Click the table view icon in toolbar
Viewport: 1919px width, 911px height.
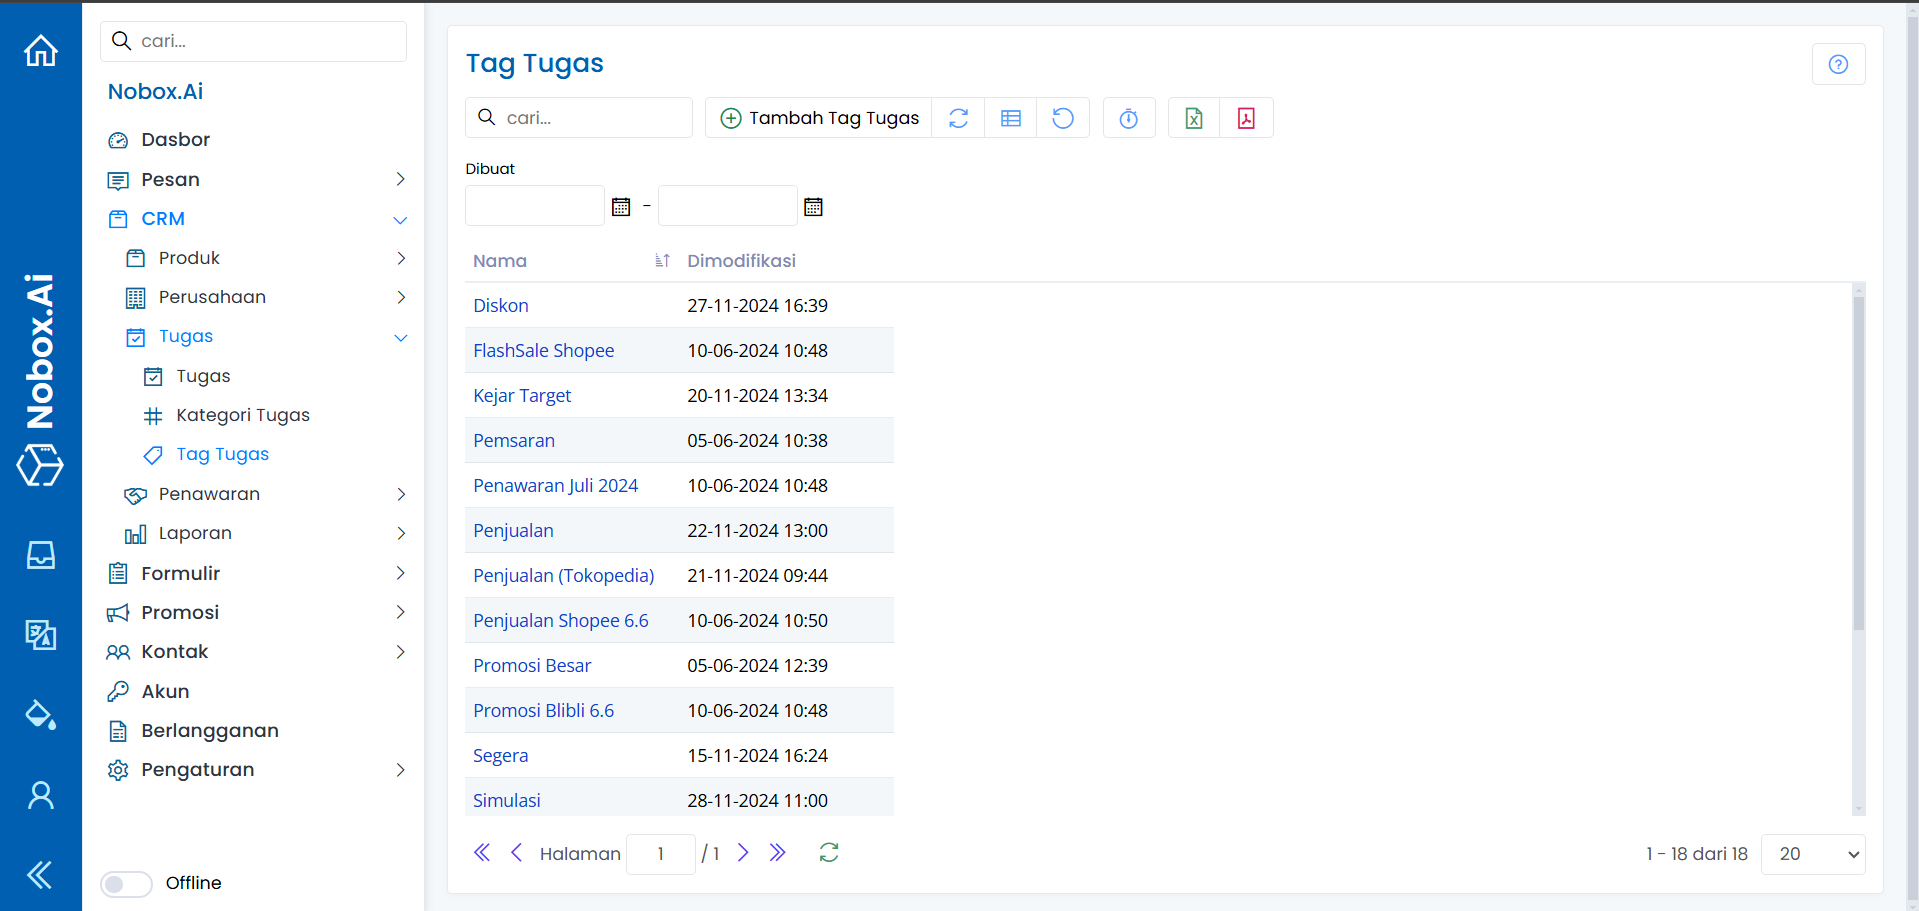[1011, 118]
